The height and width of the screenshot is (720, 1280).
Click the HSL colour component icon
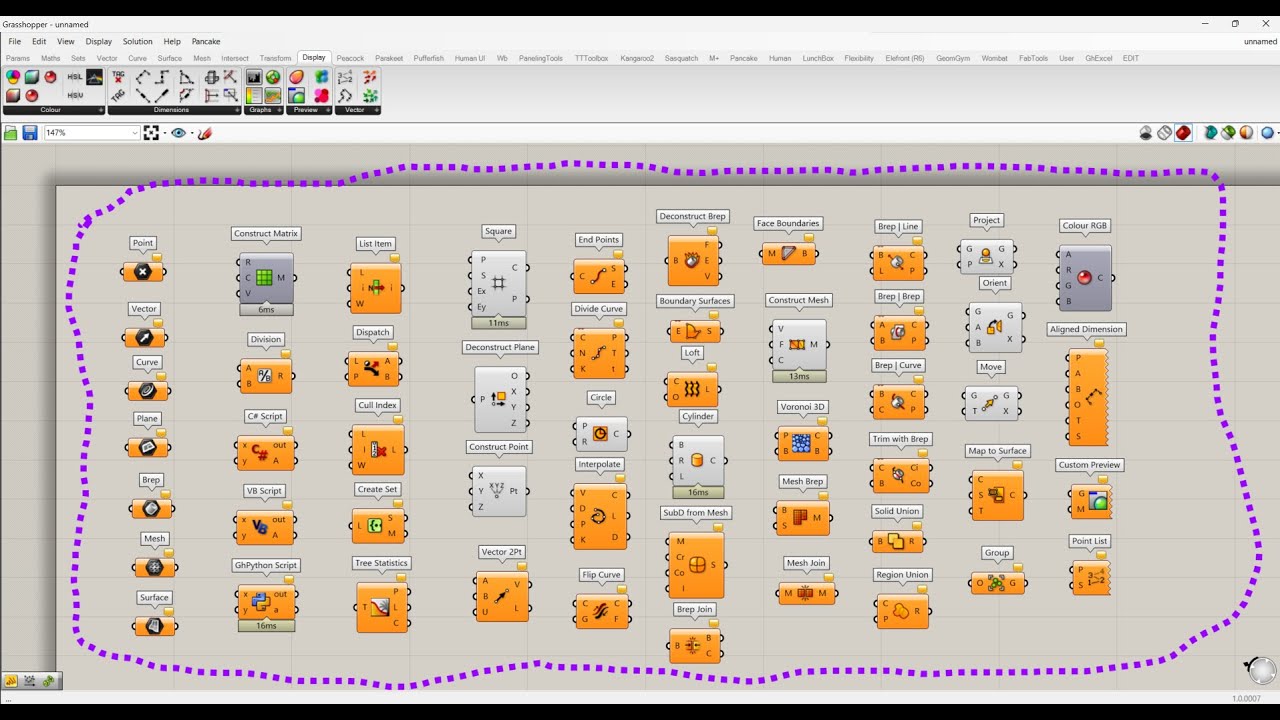[x=75, y=77]
